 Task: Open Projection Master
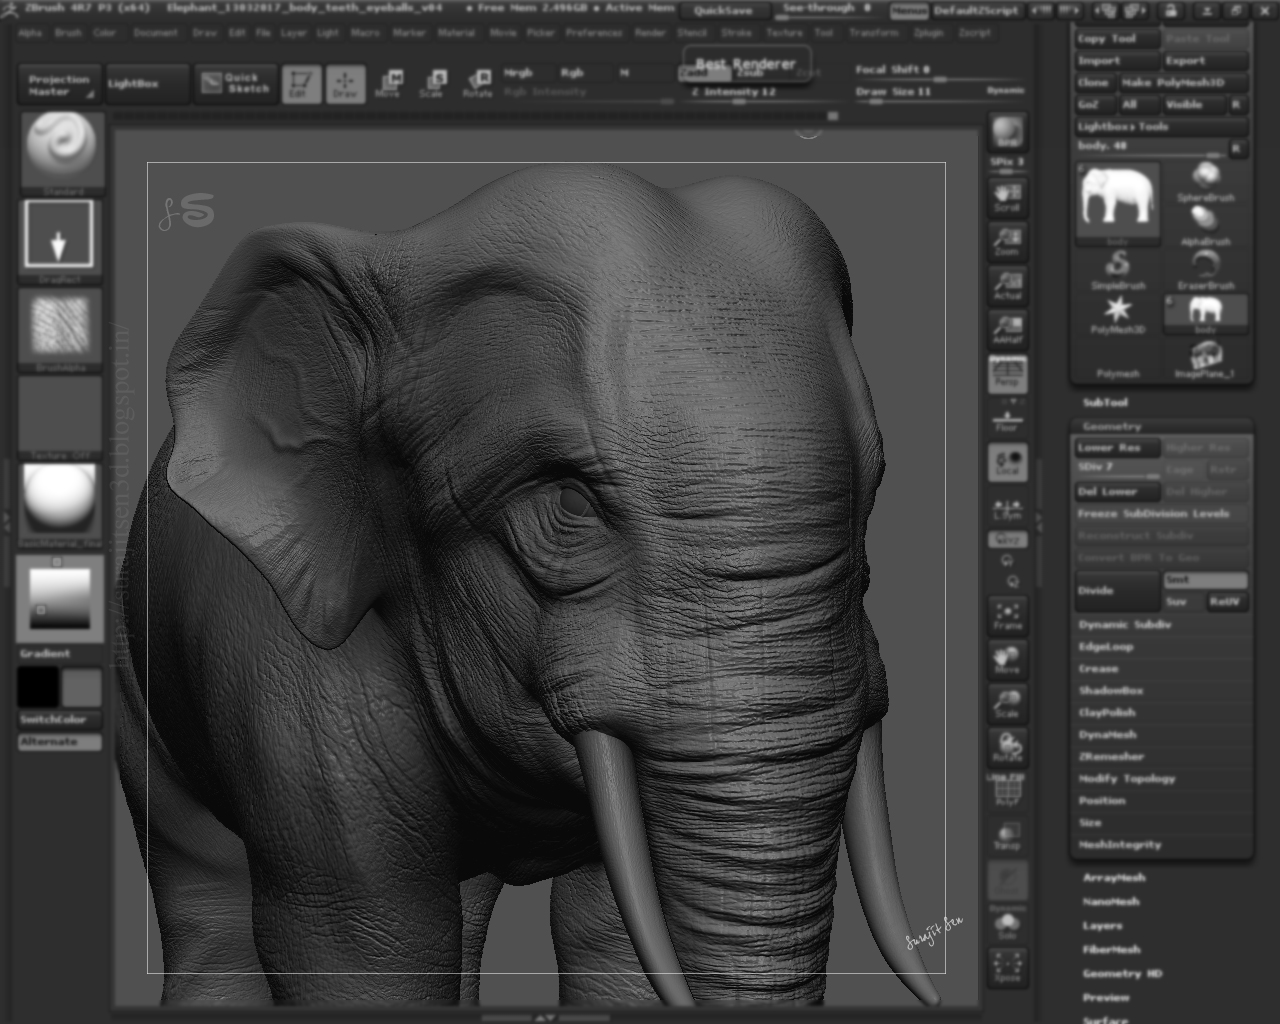click(x=59, y=85)
